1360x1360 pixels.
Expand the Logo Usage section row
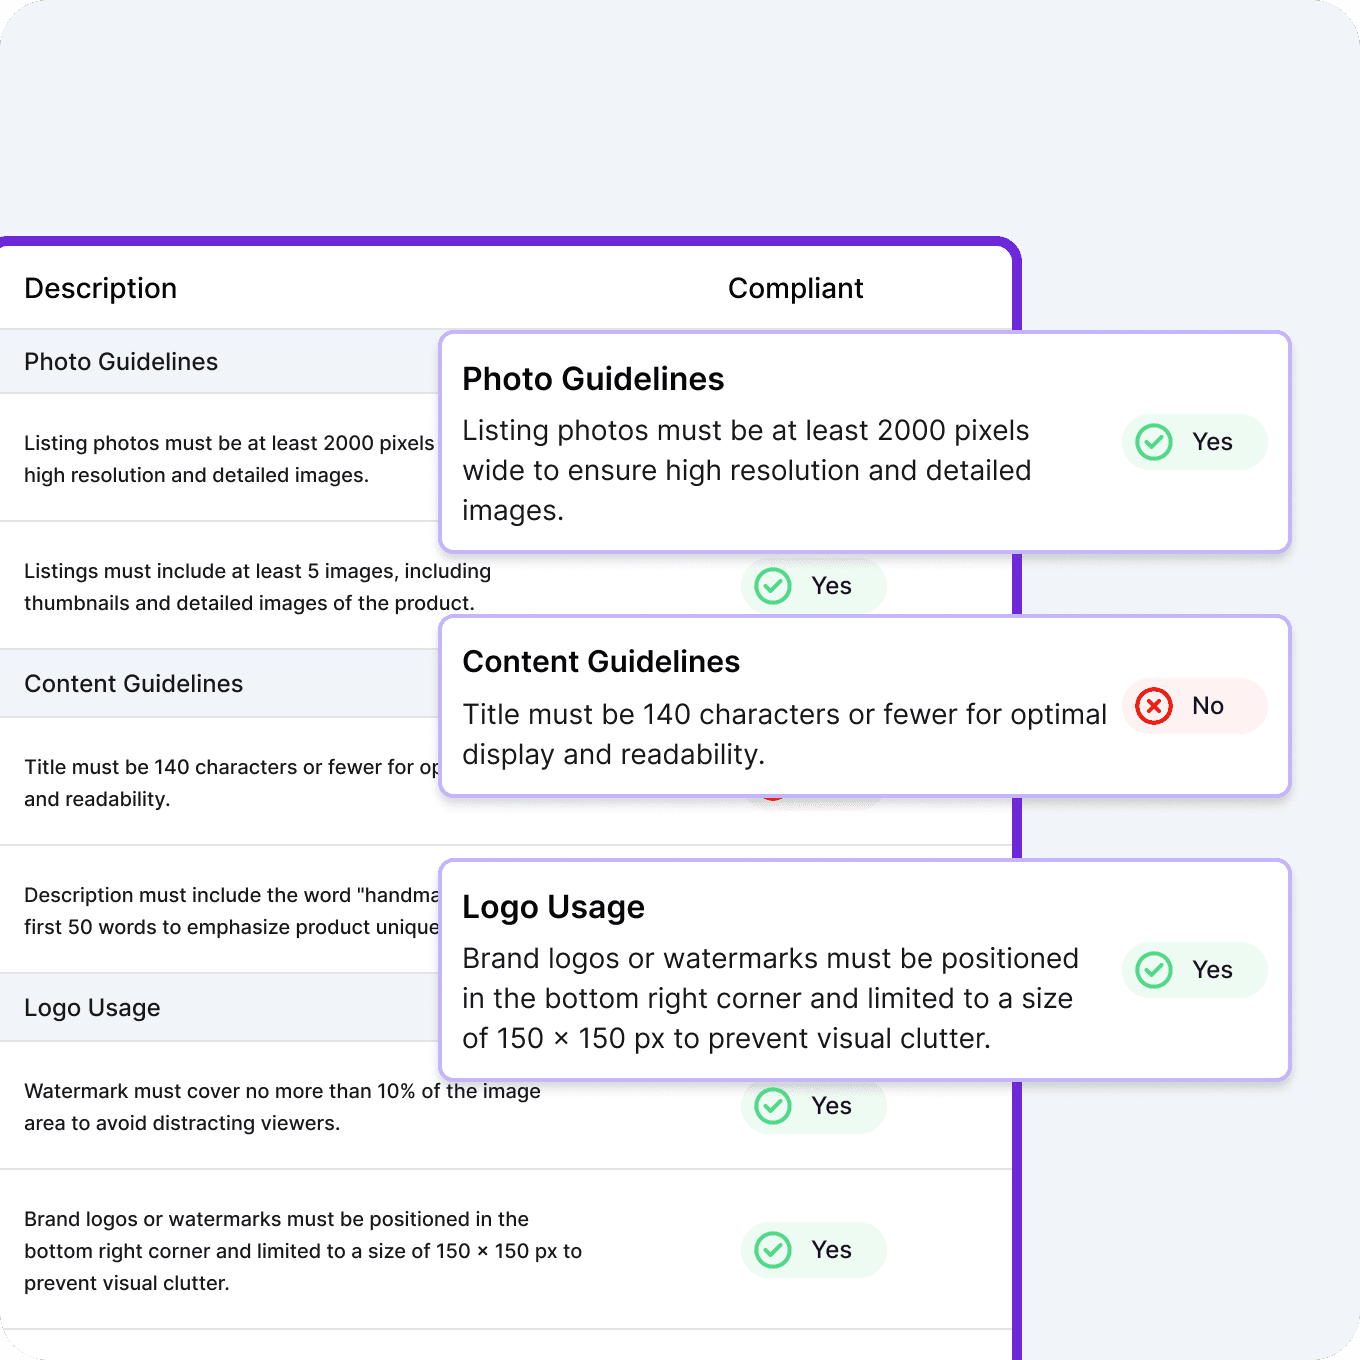click(92, 1008)
